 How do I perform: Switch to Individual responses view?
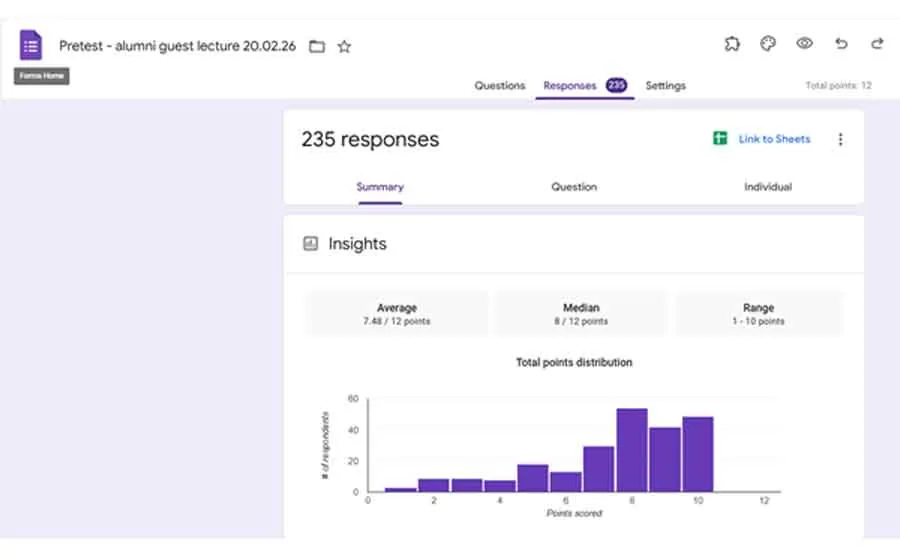point(768,187)
